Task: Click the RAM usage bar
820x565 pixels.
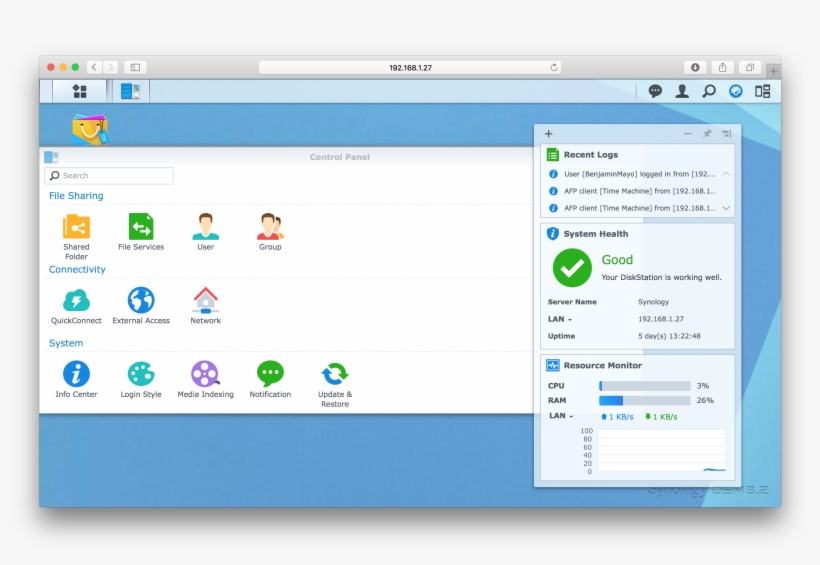Action: coord(645,401)
